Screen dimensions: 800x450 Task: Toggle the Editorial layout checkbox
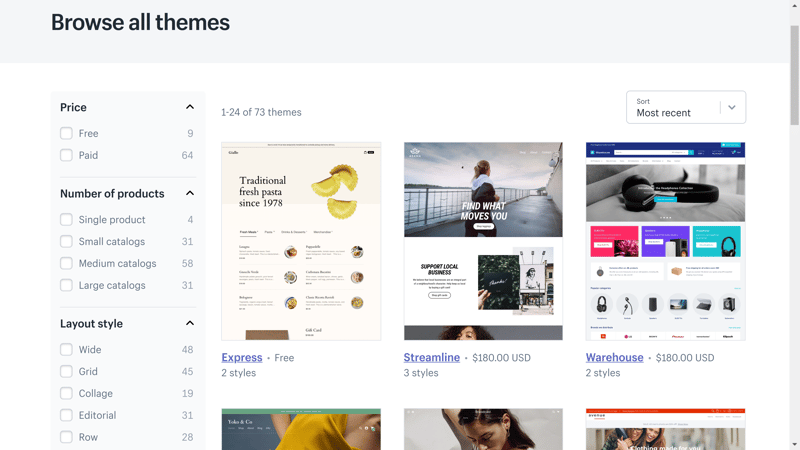(x=66, y=415)
